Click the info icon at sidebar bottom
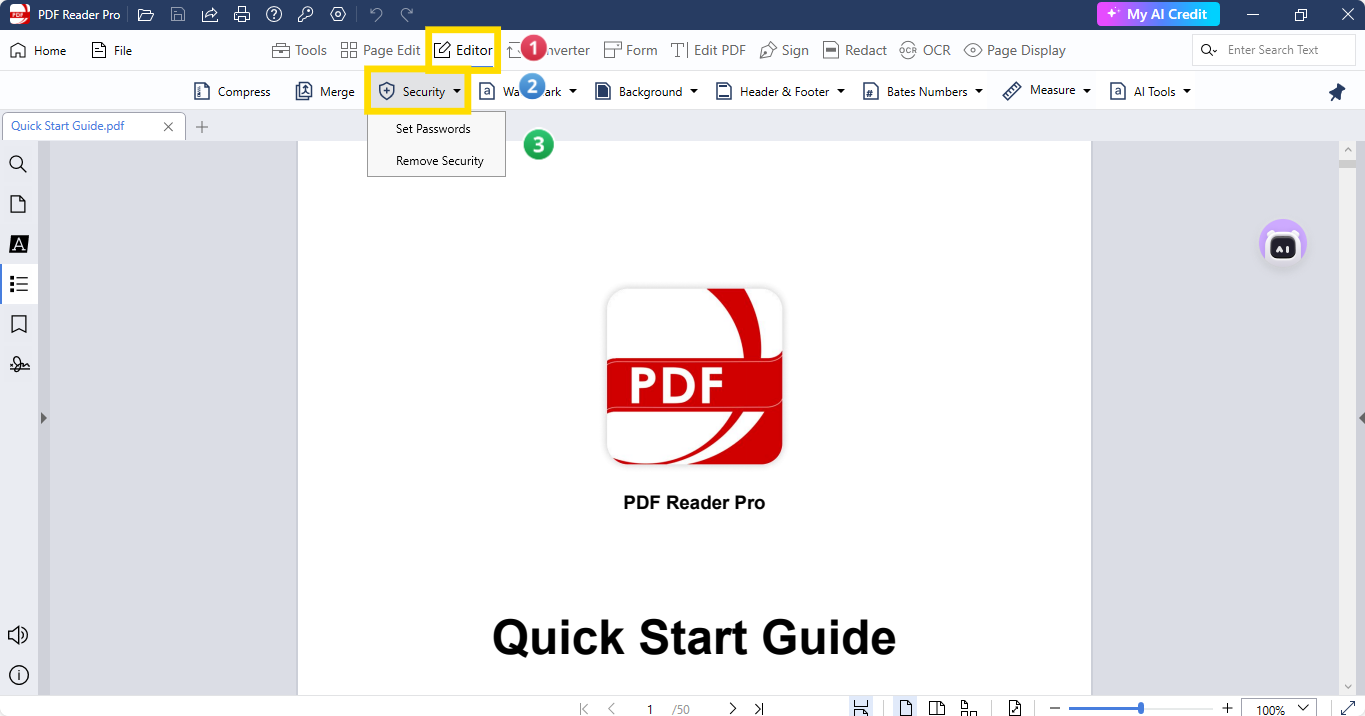This screenshot has width=1365, height=716. click(18, 675)
